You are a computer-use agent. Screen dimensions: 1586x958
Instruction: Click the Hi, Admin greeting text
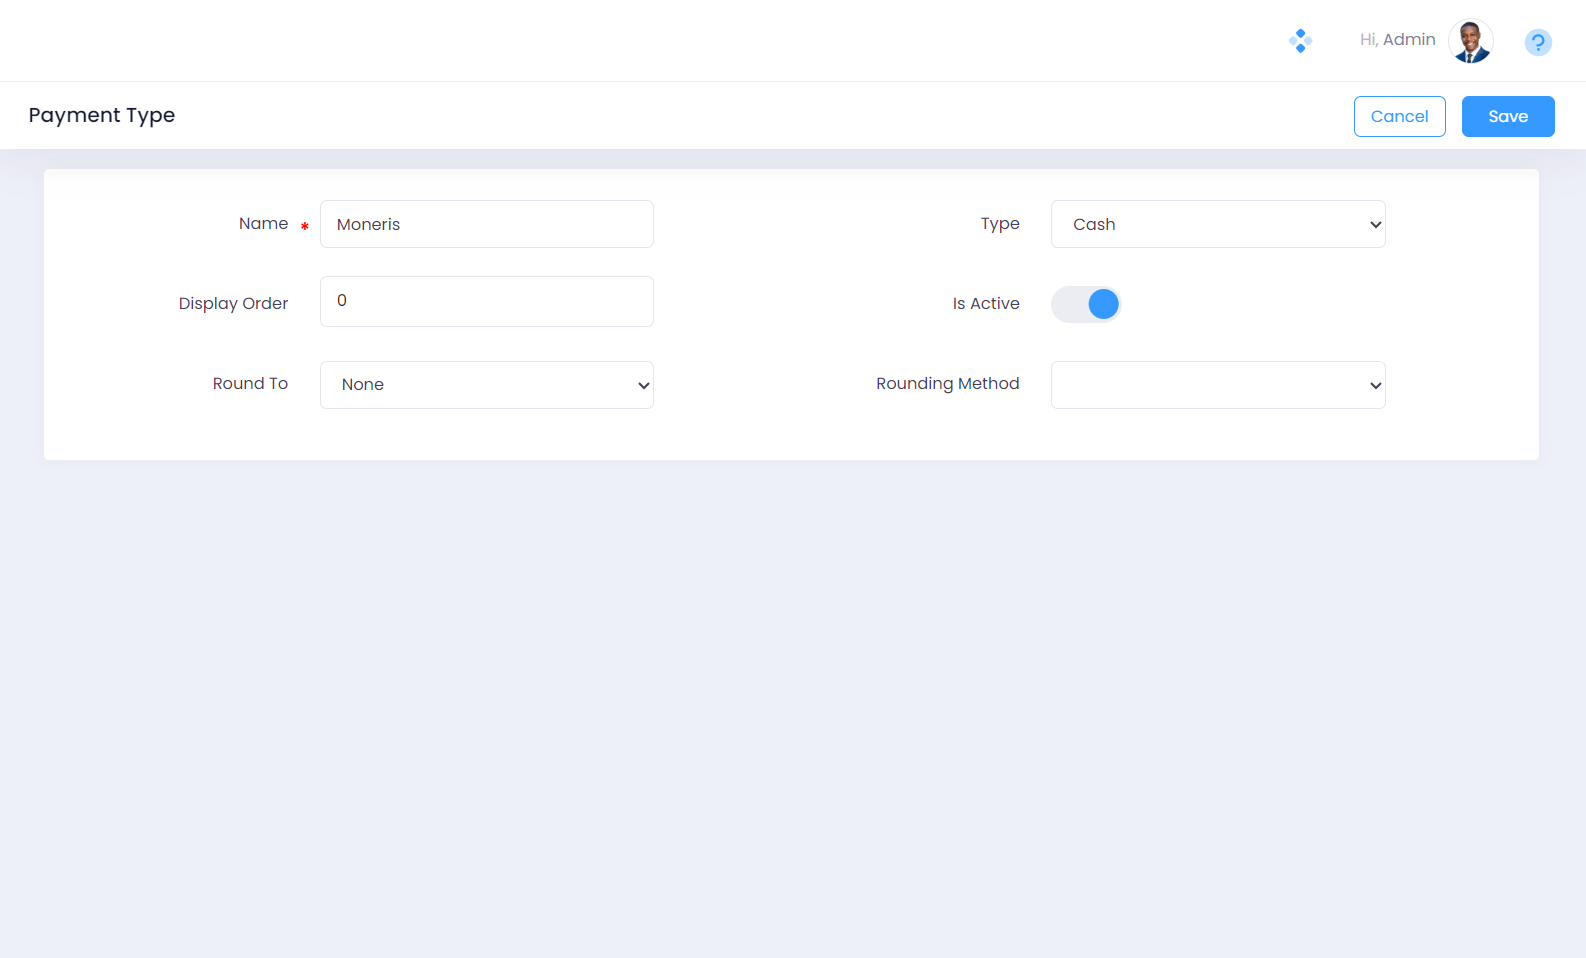tap(1397, 40)
